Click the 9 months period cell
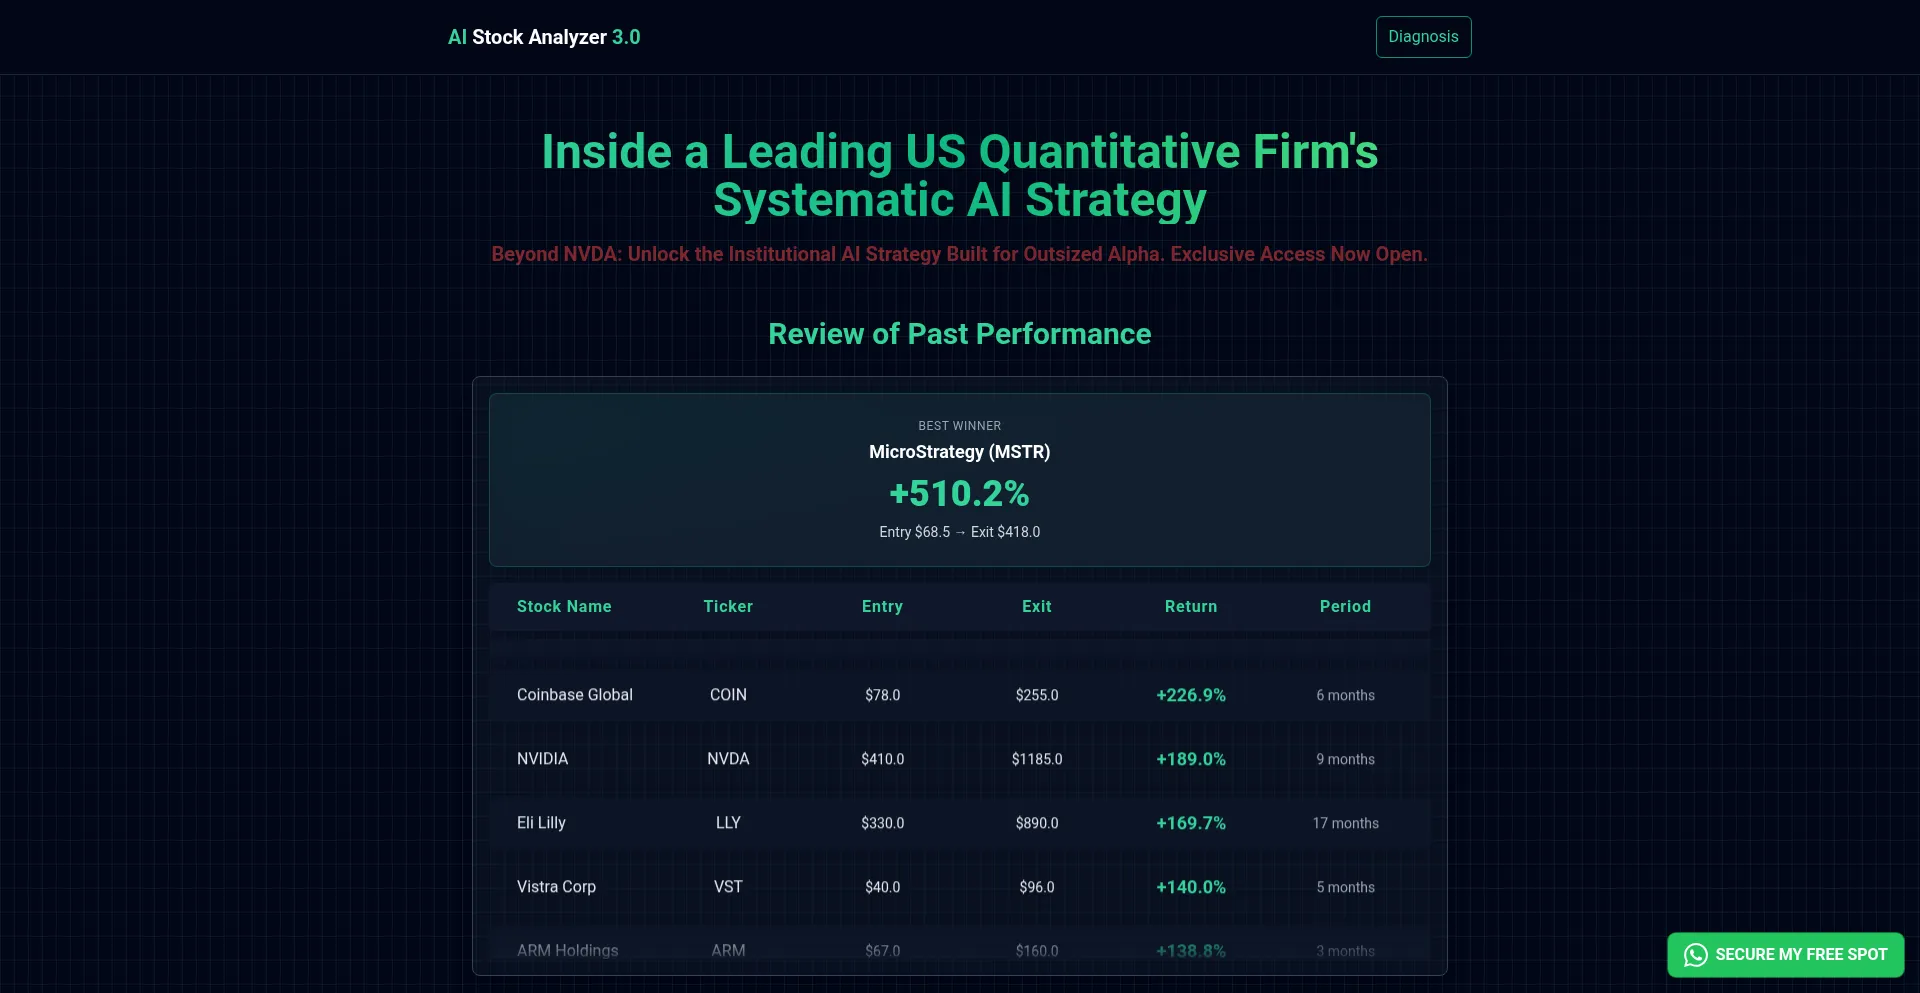Image resolution: width=1920 pixels, height=993 pixels. click(1345, 759)
